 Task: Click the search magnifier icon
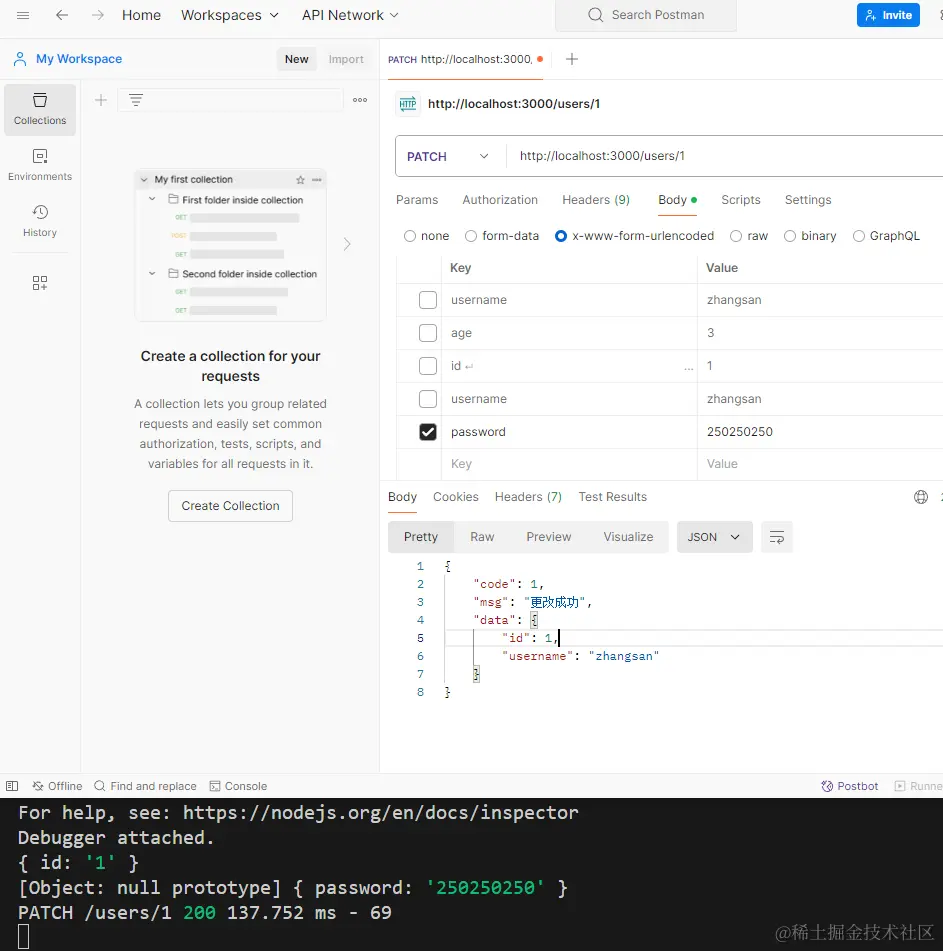pos(596,15)
